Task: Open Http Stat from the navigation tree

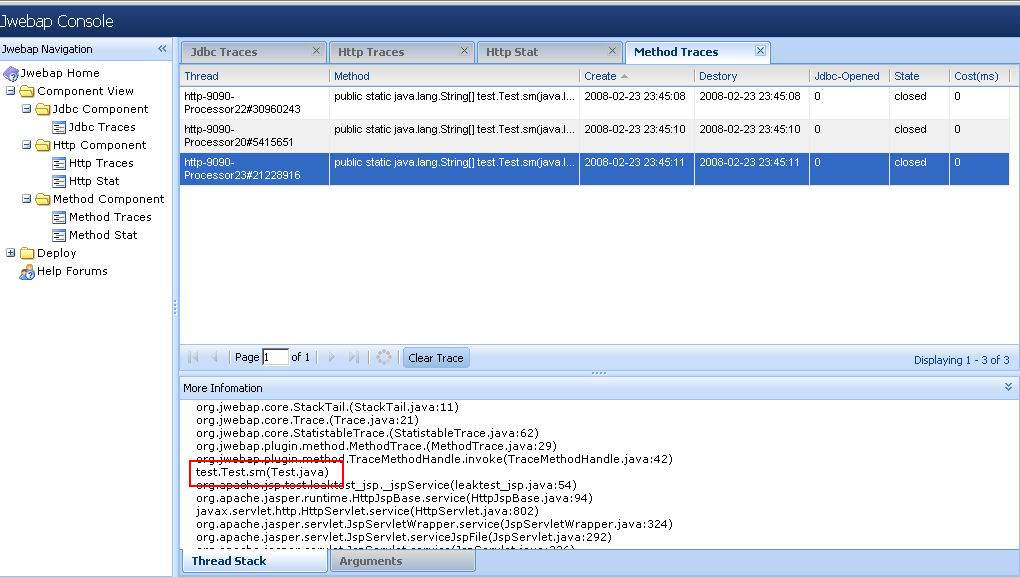Action: 94,181
